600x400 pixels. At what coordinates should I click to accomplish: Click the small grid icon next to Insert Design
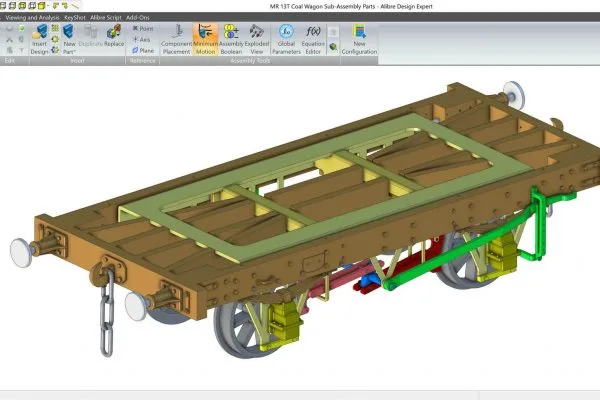[x=55, y=28]
